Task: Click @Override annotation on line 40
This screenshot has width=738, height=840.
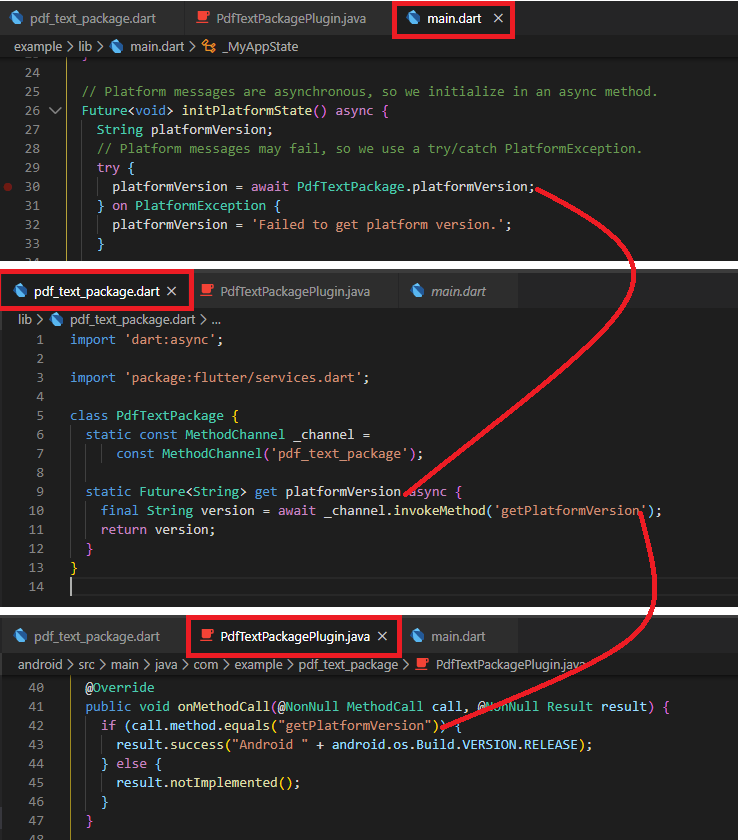Action: click(120, 688)
